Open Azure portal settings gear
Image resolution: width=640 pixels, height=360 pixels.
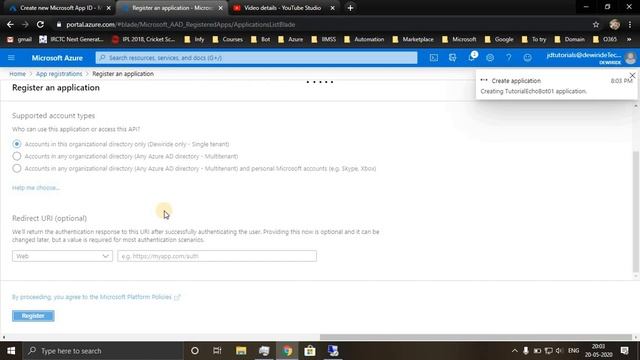pos(490,58)
